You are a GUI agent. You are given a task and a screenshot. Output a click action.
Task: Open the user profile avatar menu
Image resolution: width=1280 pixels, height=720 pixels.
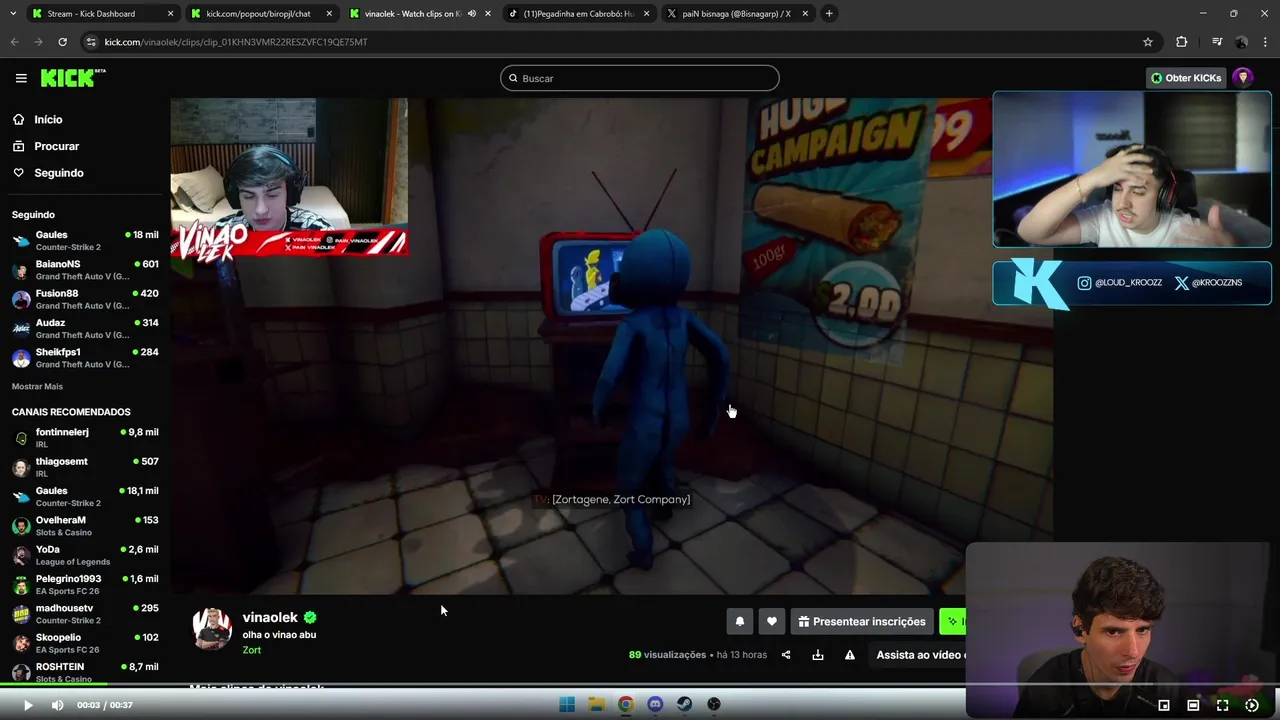click(1243, 78)
